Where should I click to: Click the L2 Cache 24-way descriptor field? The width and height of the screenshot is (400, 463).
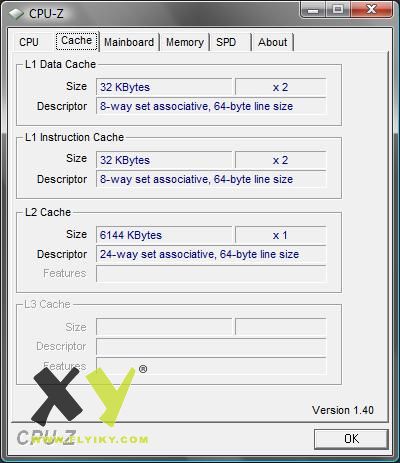pos(211,254)
